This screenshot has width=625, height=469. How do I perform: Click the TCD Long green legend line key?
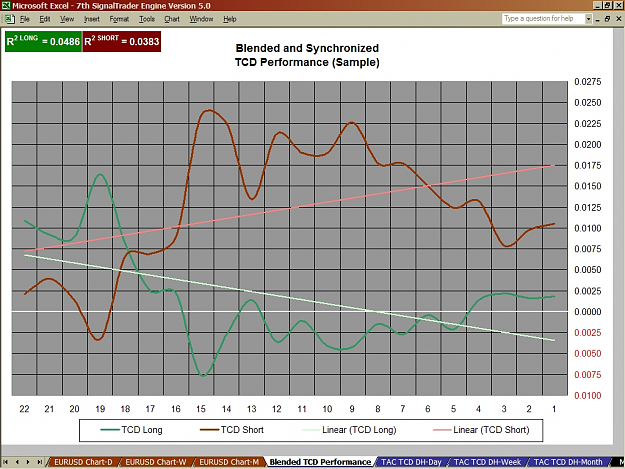(110, 430)
